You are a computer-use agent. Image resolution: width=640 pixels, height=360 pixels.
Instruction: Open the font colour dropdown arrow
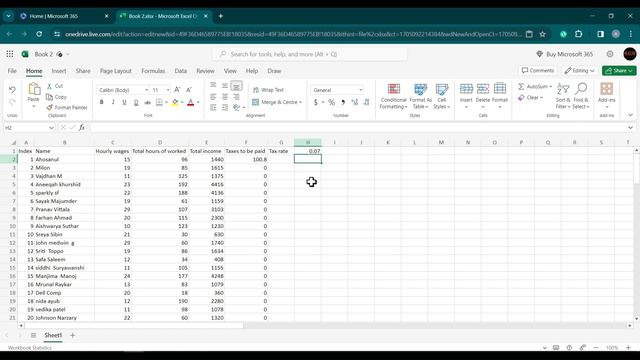198,102
